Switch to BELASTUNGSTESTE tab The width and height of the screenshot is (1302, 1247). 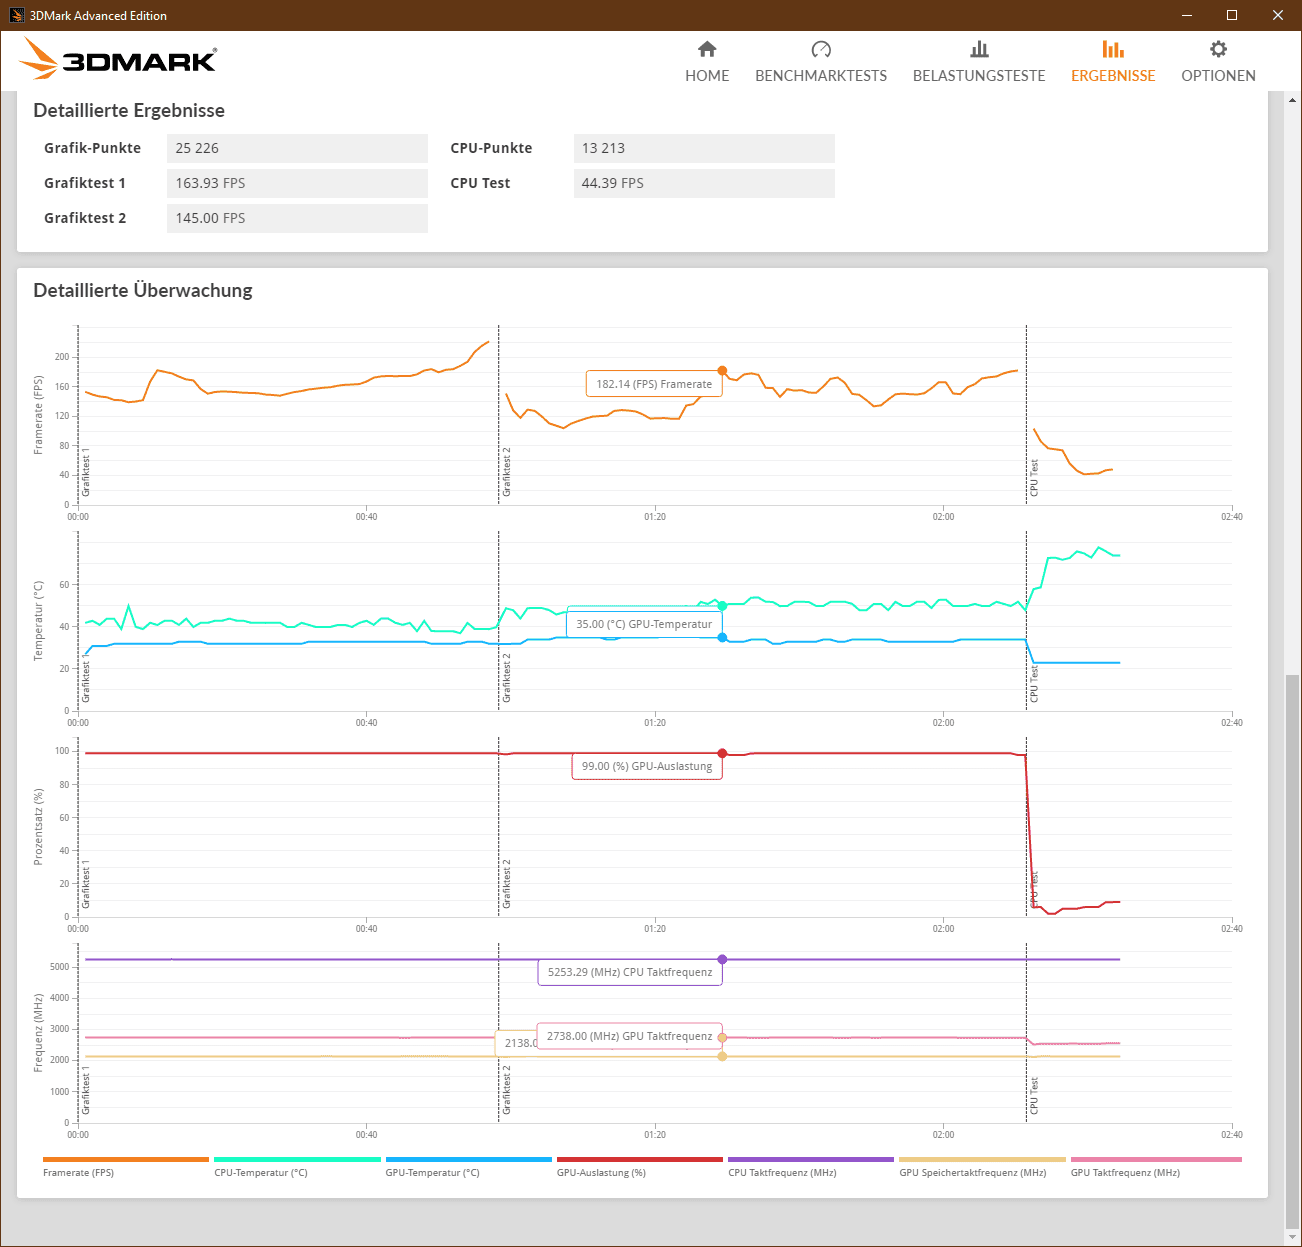click(x=979, y=61)
